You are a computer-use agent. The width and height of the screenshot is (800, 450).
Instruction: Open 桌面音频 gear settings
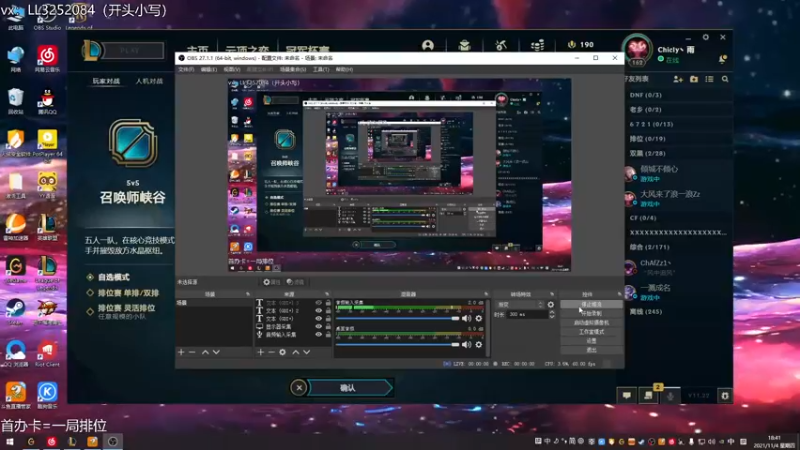(x=479, y=344)
